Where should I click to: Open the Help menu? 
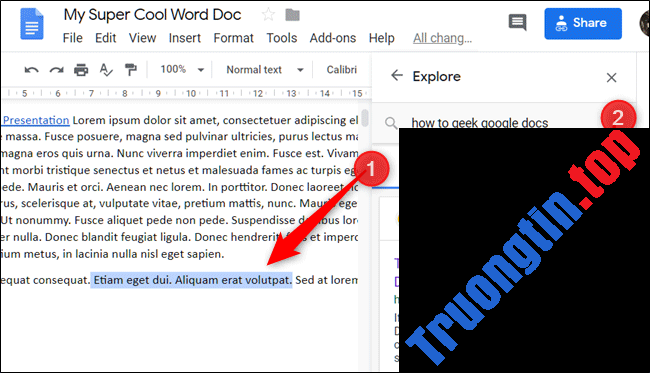pos(381,38)
